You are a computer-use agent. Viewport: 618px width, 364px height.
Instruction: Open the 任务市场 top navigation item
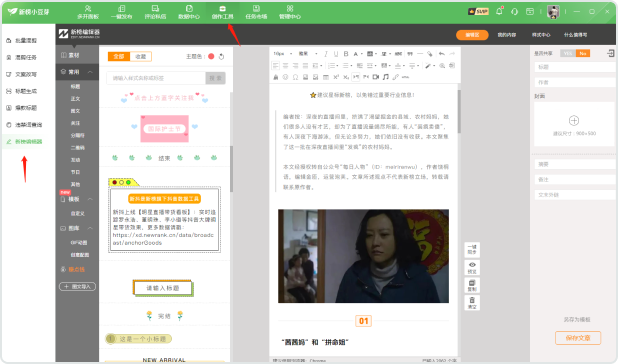pos(256,12)
